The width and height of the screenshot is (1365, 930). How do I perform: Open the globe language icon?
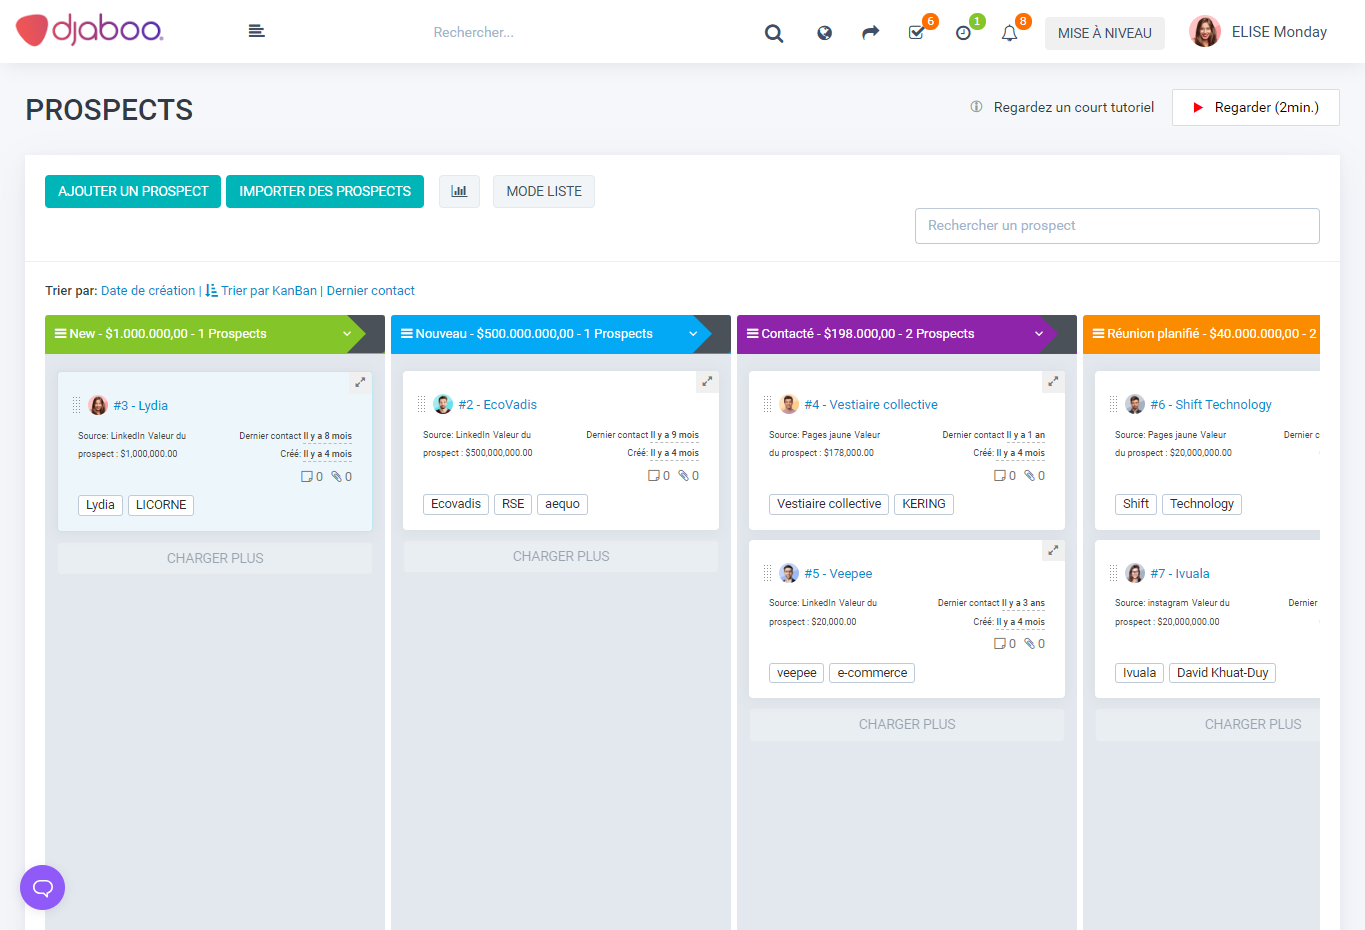click(x=824, y=33)
